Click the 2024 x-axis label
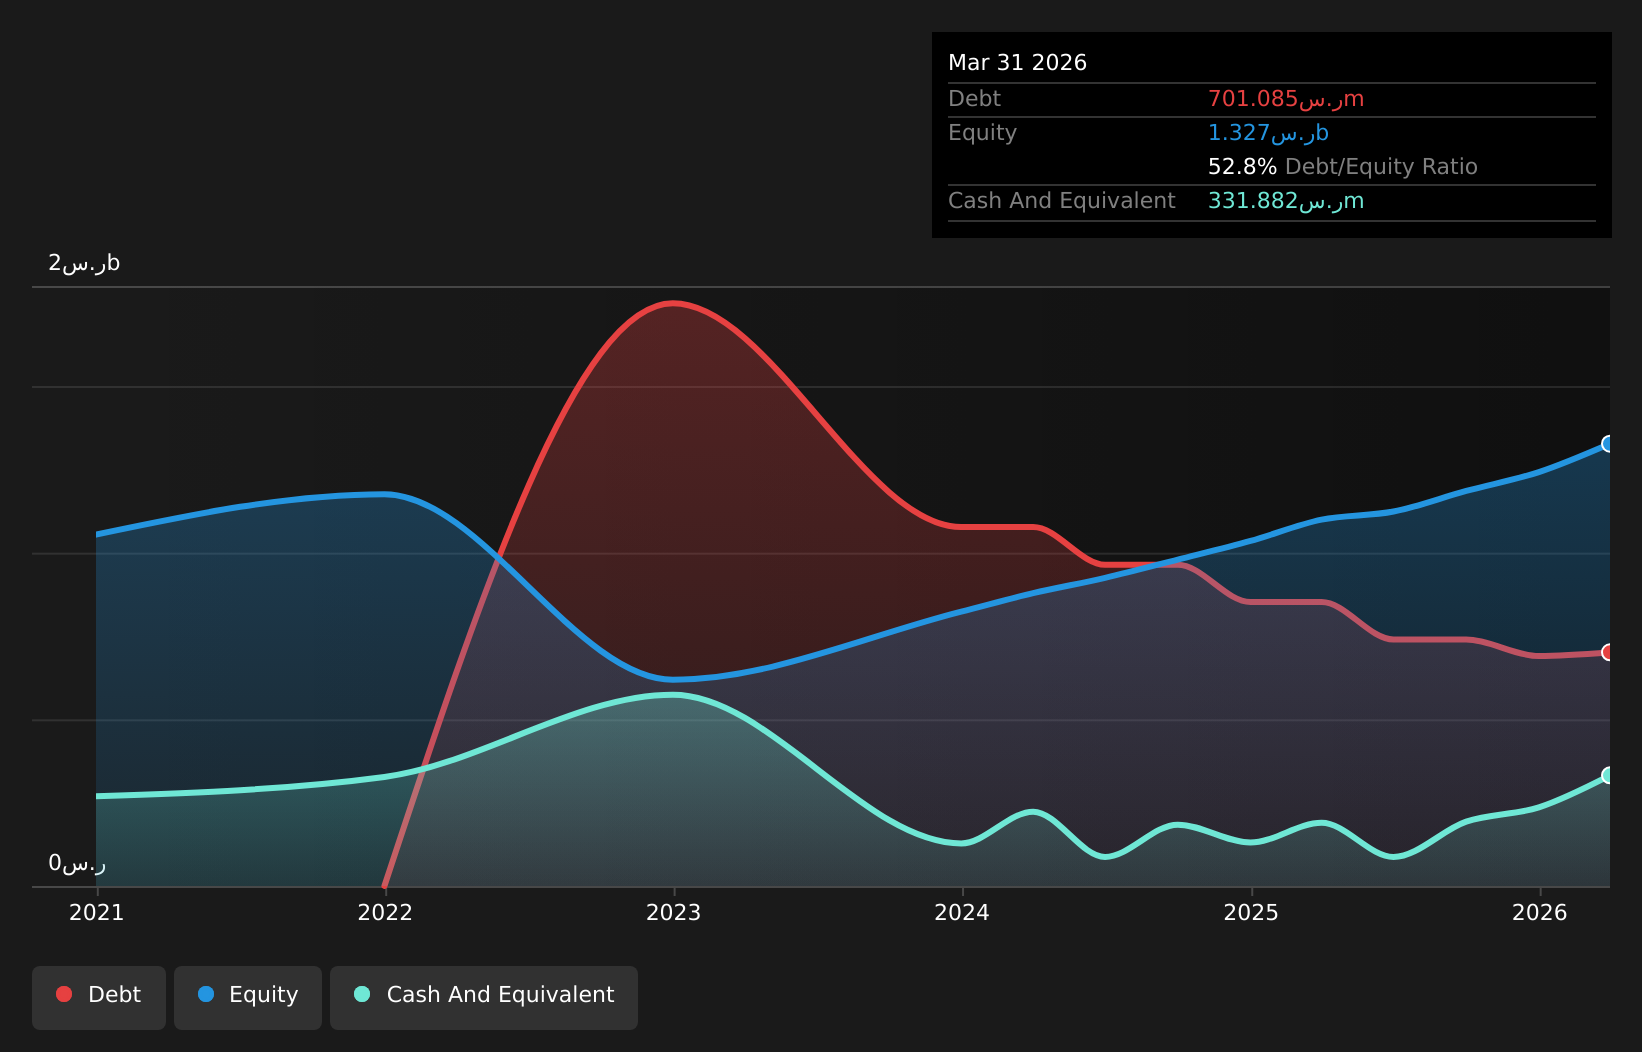The width and height of the screenshot is (1642, 1052). point(962,912)
